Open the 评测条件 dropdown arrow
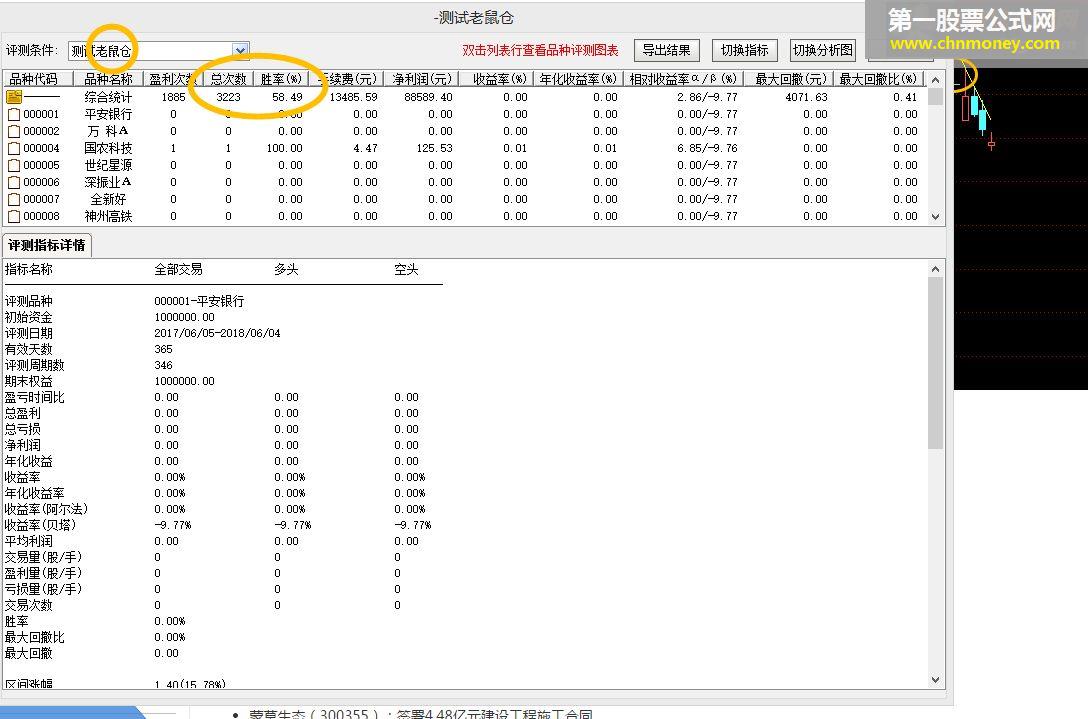This screenshot has height=719, width=1088. [x=240, y=51]
